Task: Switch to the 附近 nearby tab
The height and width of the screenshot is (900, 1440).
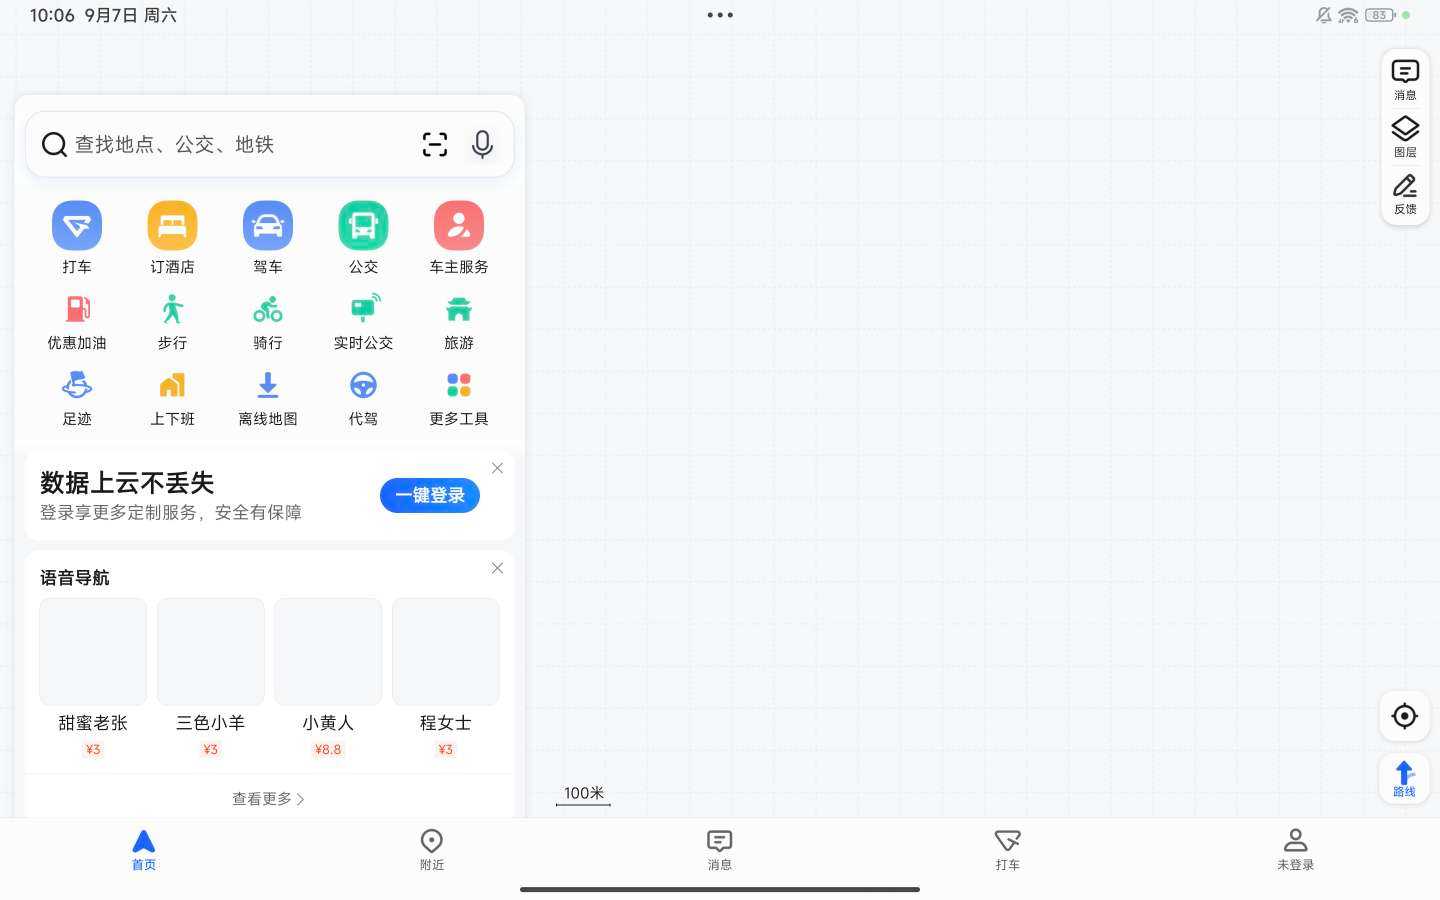Action: [x=432, y=851]
